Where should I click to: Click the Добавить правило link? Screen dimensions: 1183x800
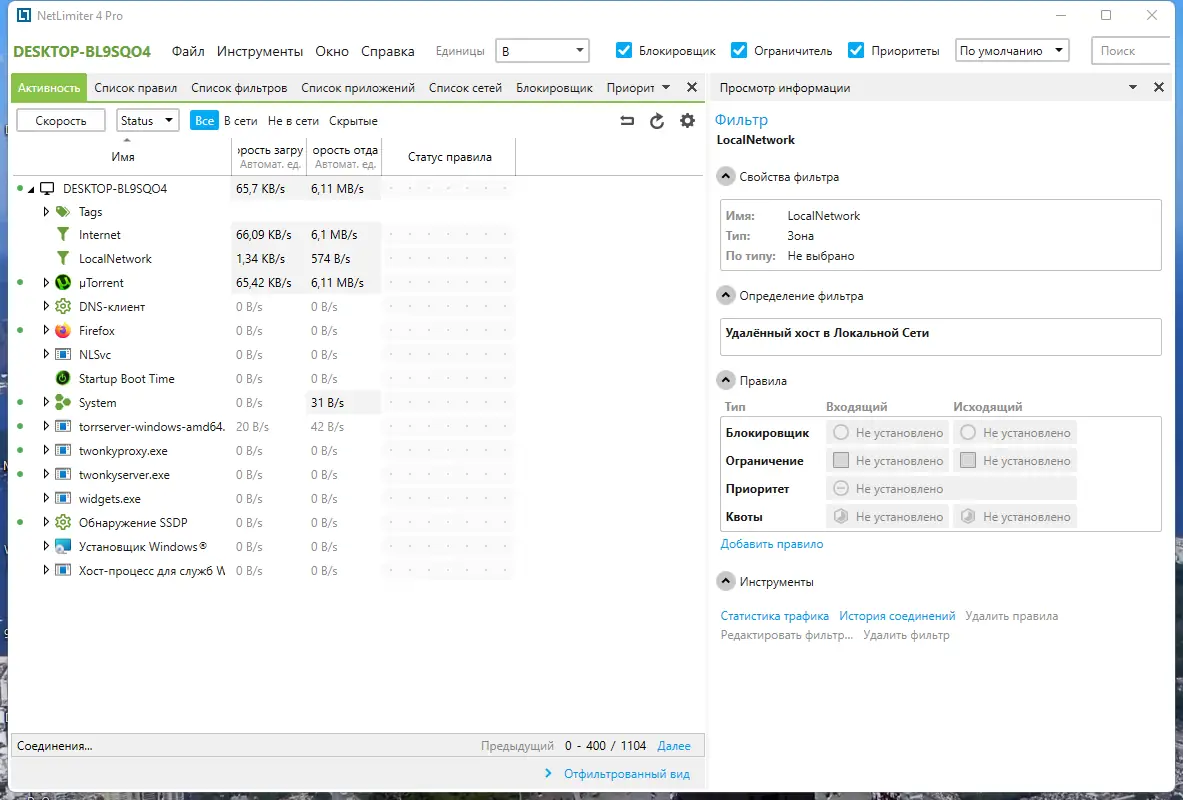[x=771, y=544]
